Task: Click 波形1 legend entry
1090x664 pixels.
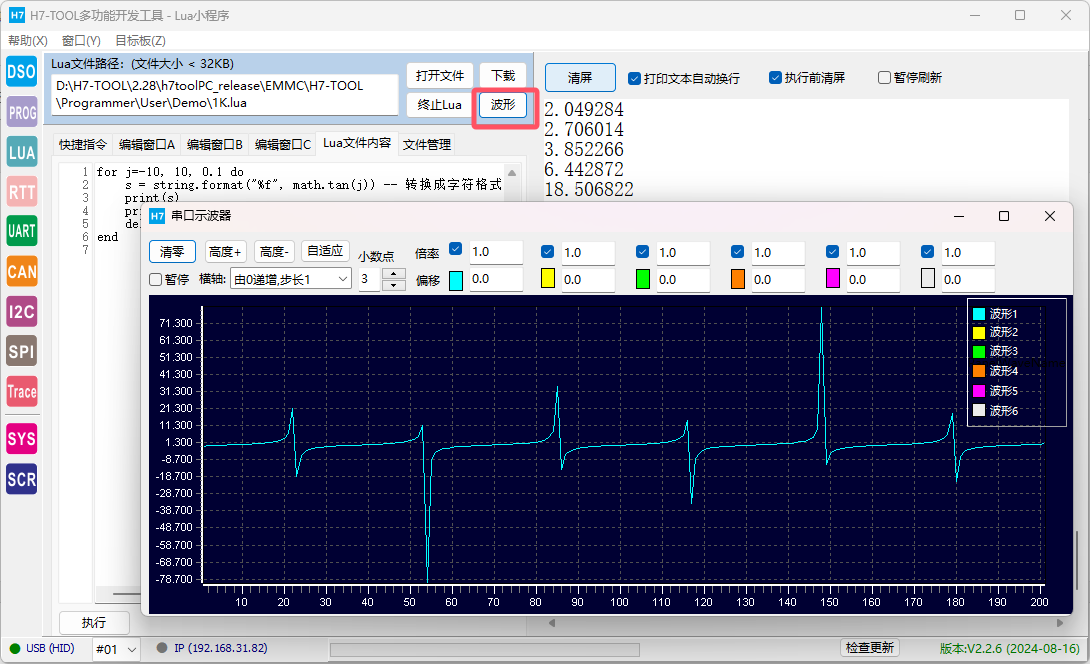Action: pos(995,314)
